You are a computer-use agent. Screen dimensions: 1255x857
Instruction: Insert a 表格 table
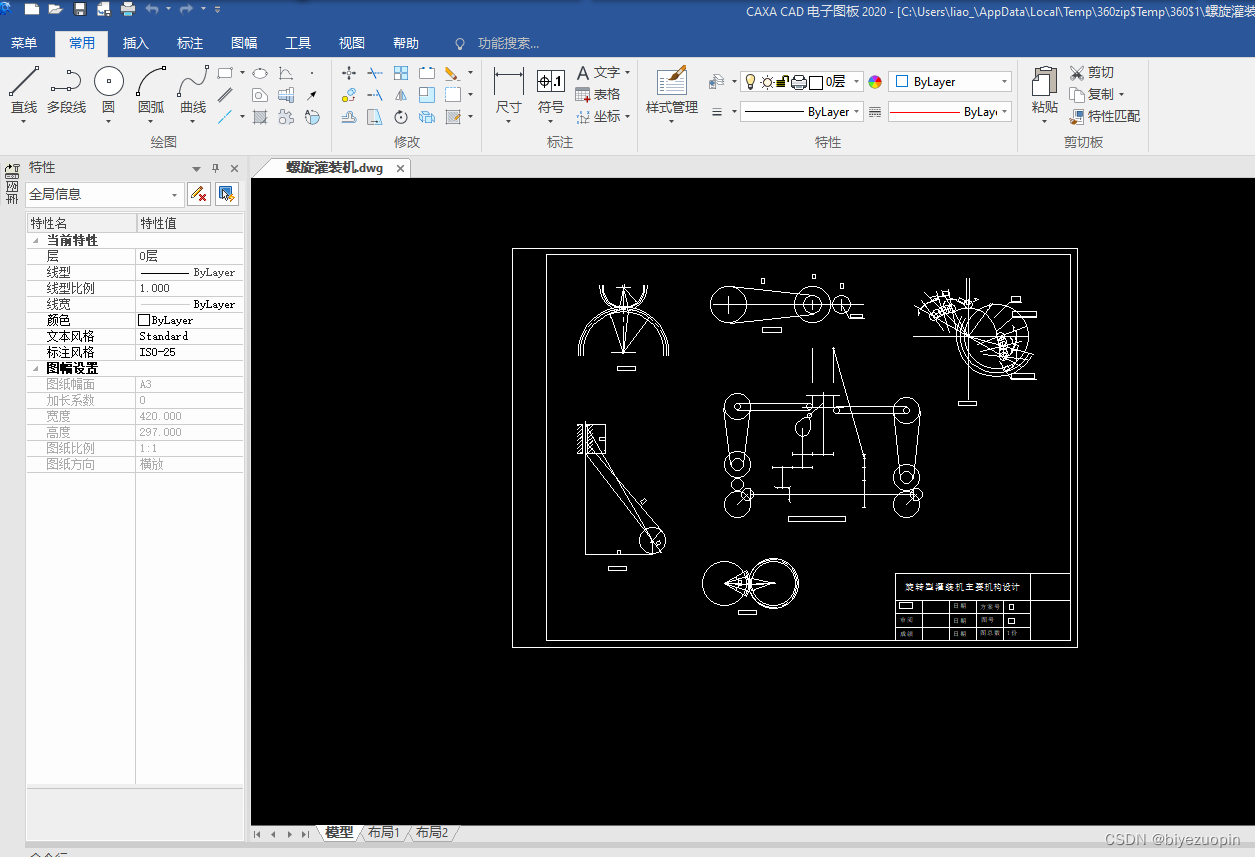click(599, 94)
